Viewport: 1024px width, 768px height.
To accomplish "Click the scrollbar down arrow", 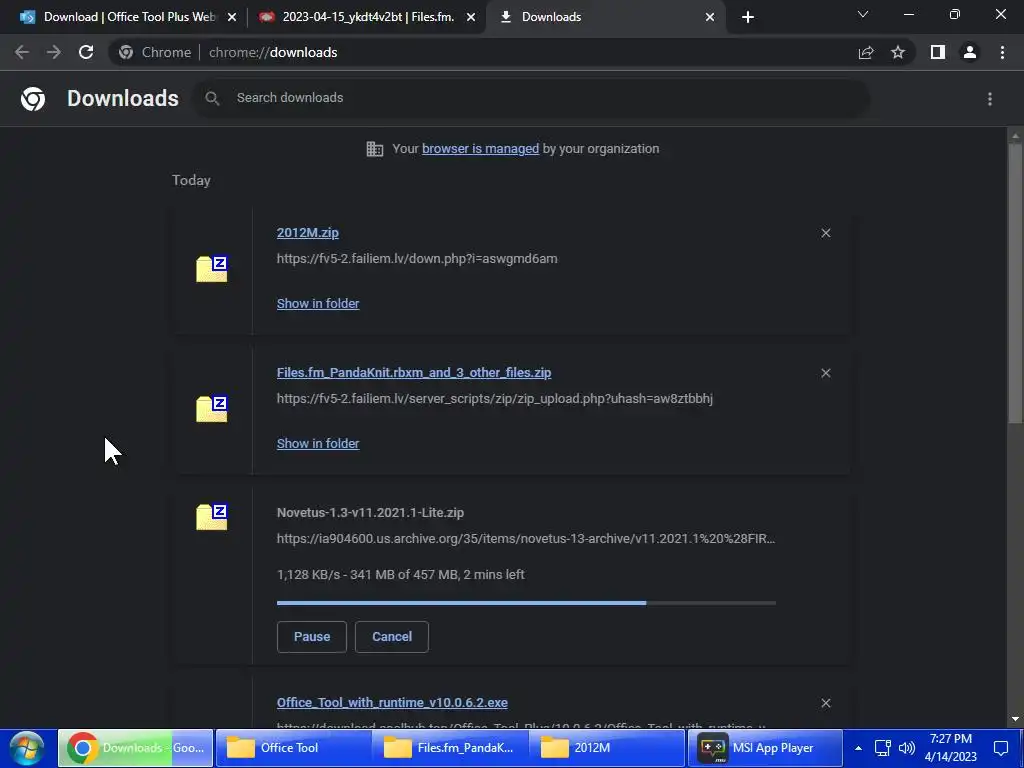I will click(1015, 719).
